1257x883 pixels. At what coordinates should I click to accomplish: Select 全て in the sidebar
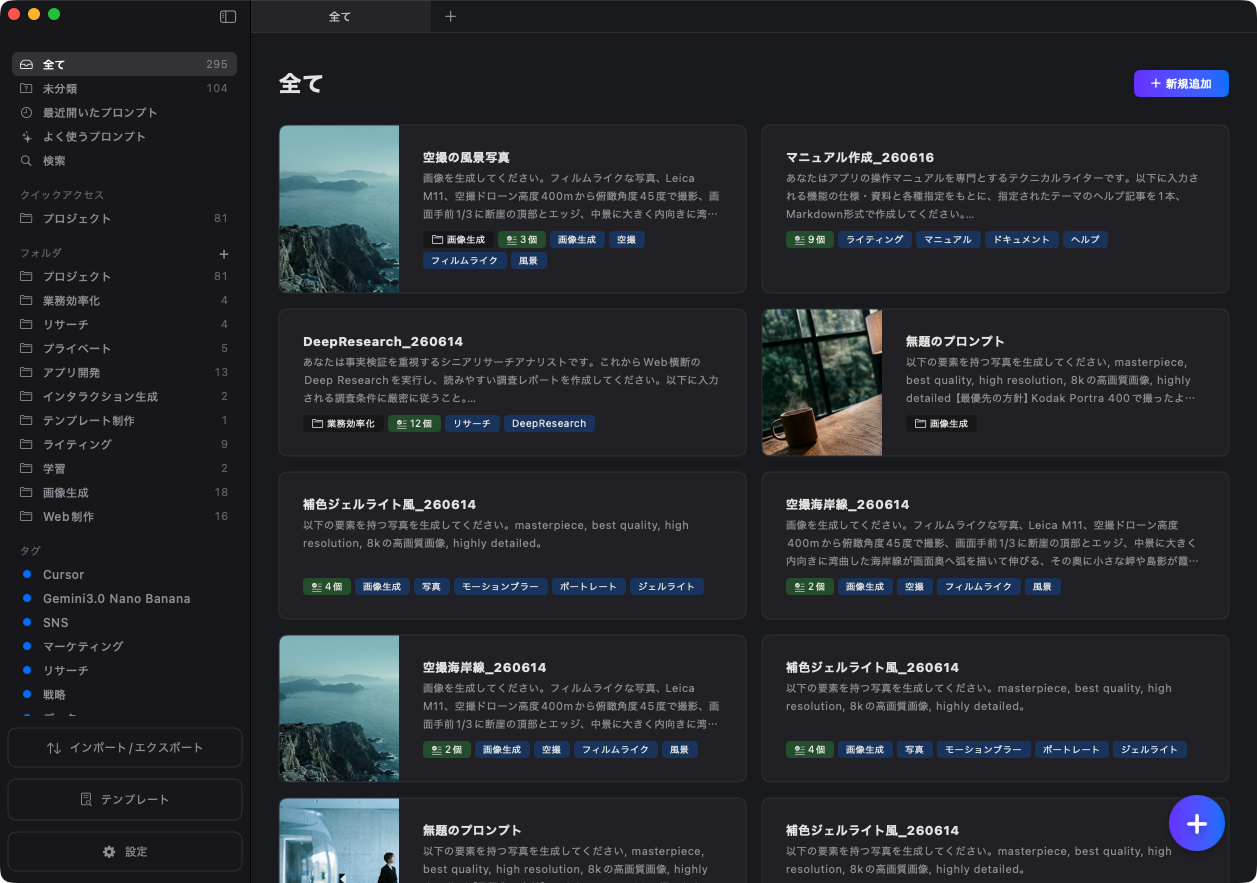click(124, 64)
